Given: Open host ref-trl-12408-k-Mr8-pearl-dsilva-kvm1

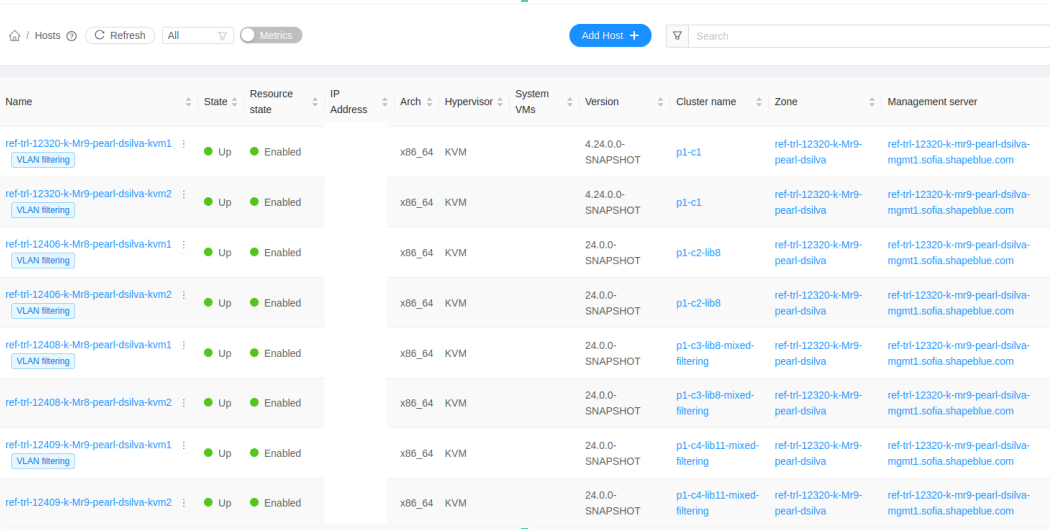Looking at the screenshot, I should pos(88,344).
